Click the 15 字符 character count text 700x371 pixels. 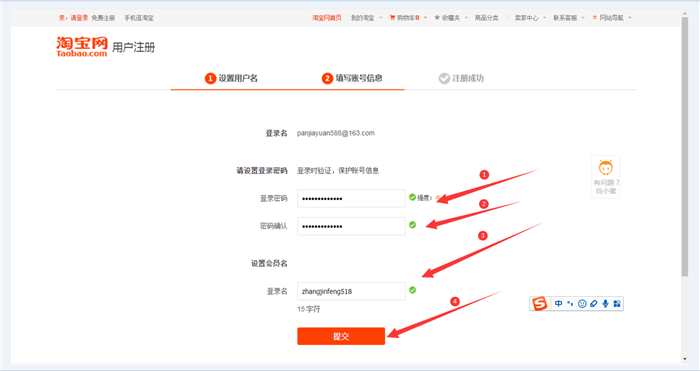tap(308, 309)
